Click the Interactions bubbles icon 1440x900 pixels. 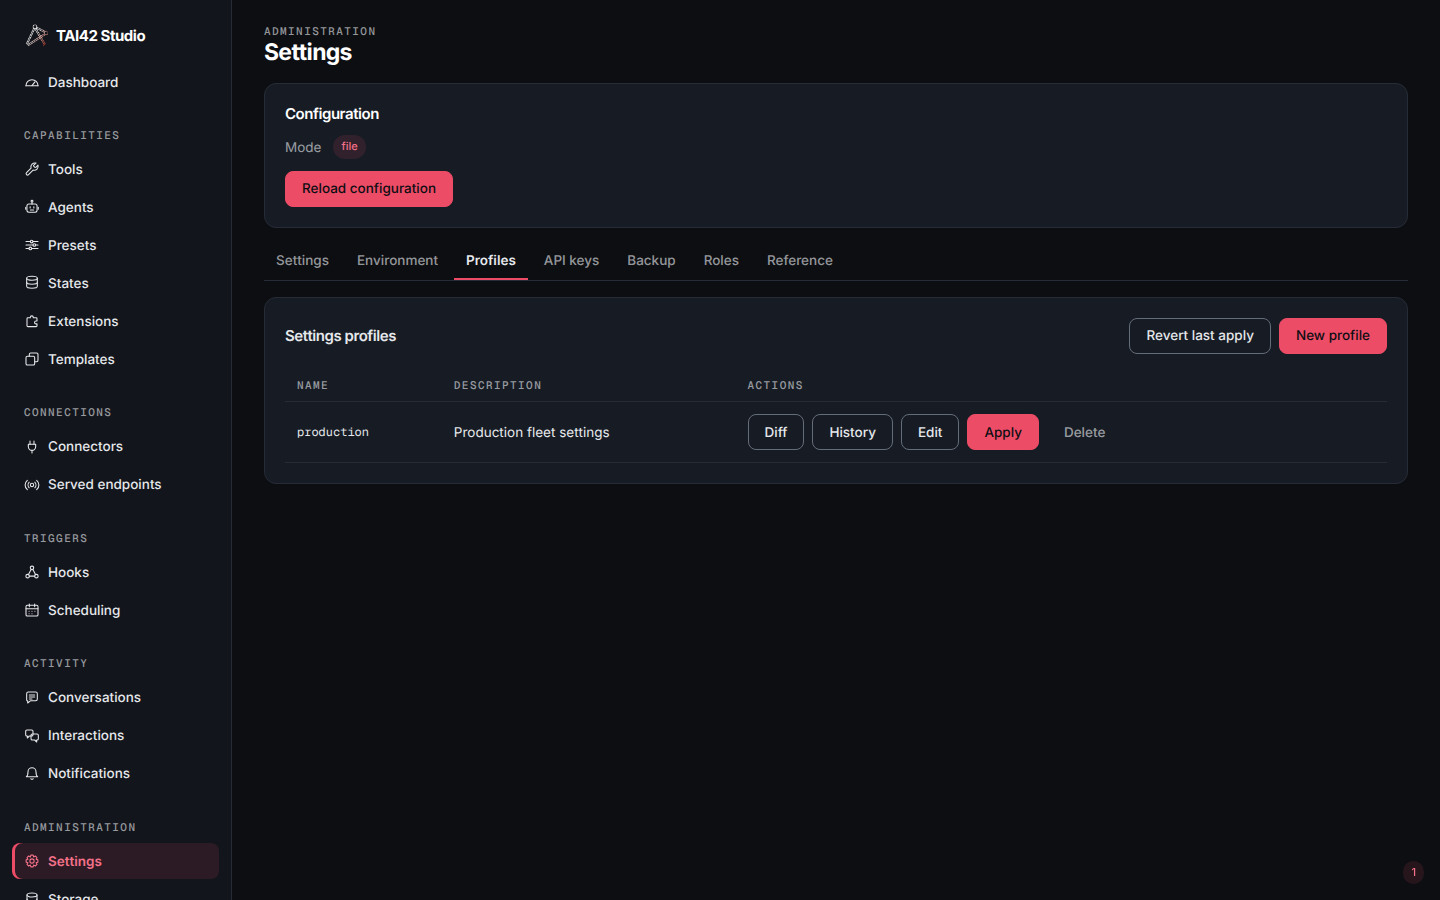click(32, 736)
